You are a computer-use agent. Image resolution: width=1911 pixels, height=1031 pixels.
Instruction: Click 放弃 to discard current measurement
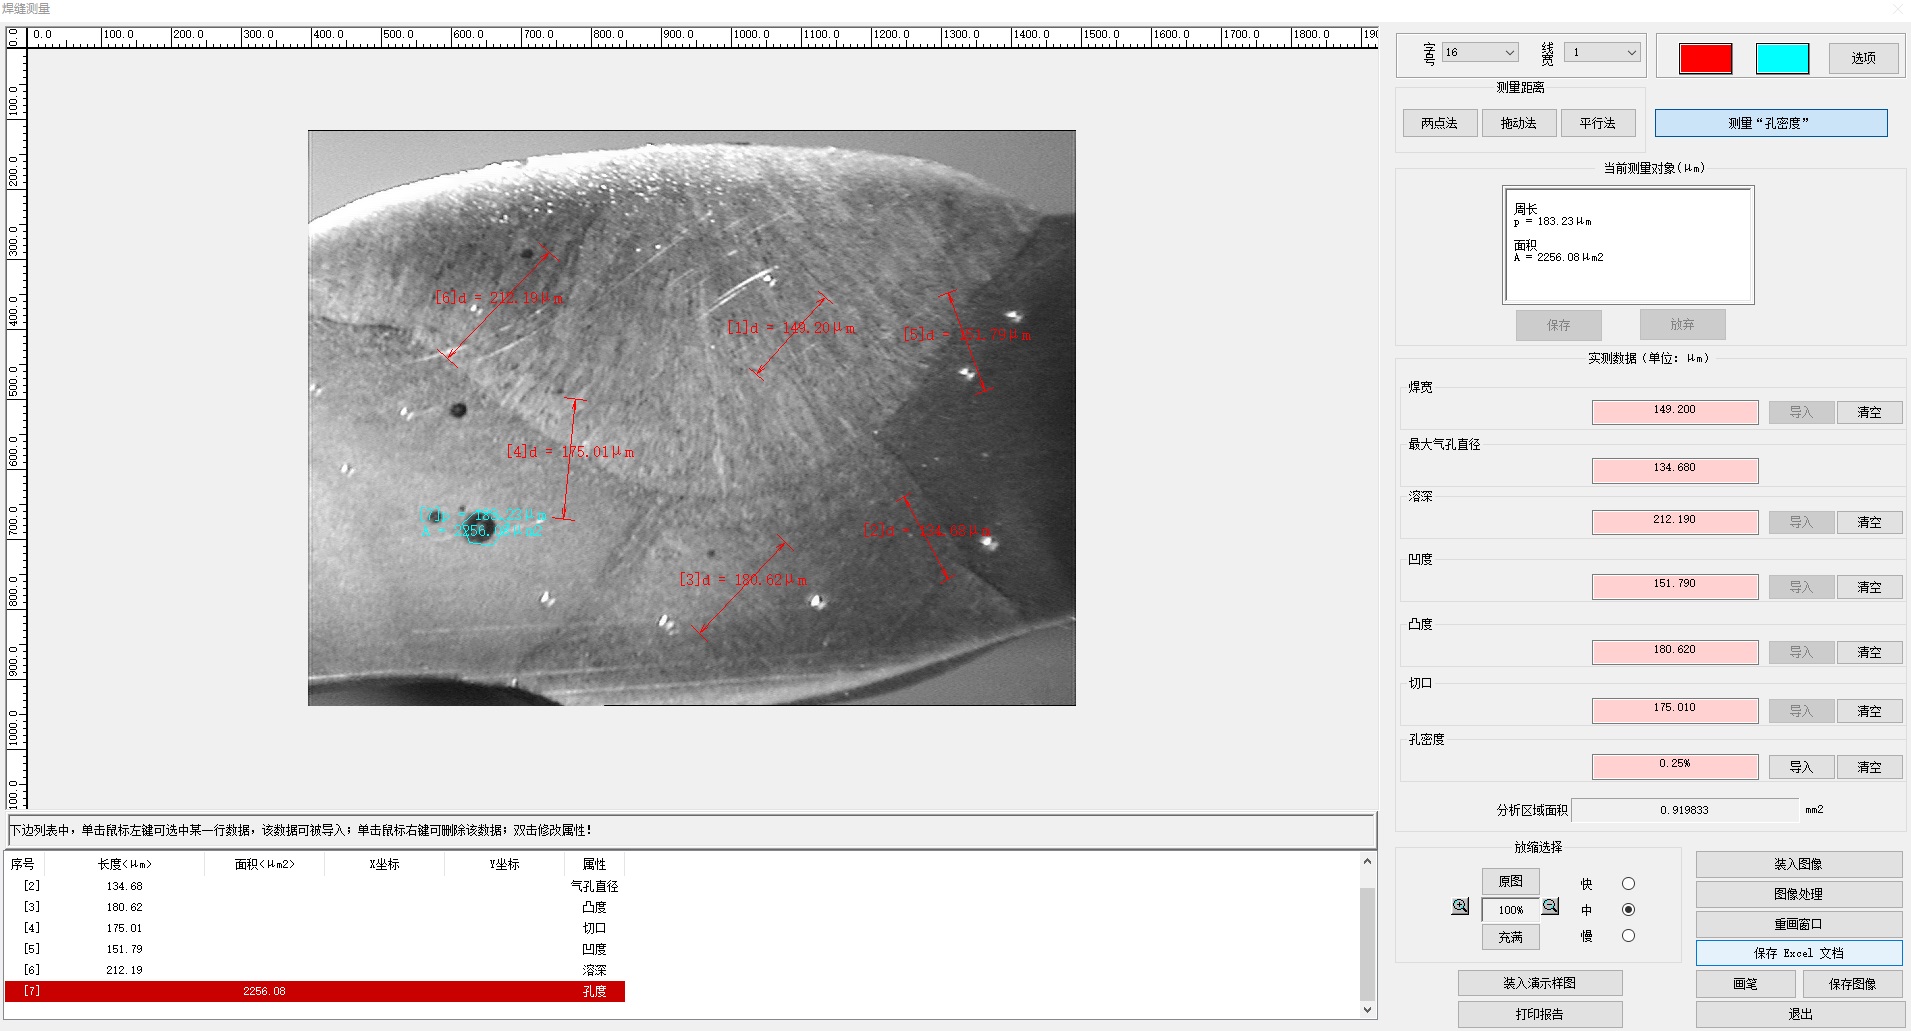(1682, 325)
